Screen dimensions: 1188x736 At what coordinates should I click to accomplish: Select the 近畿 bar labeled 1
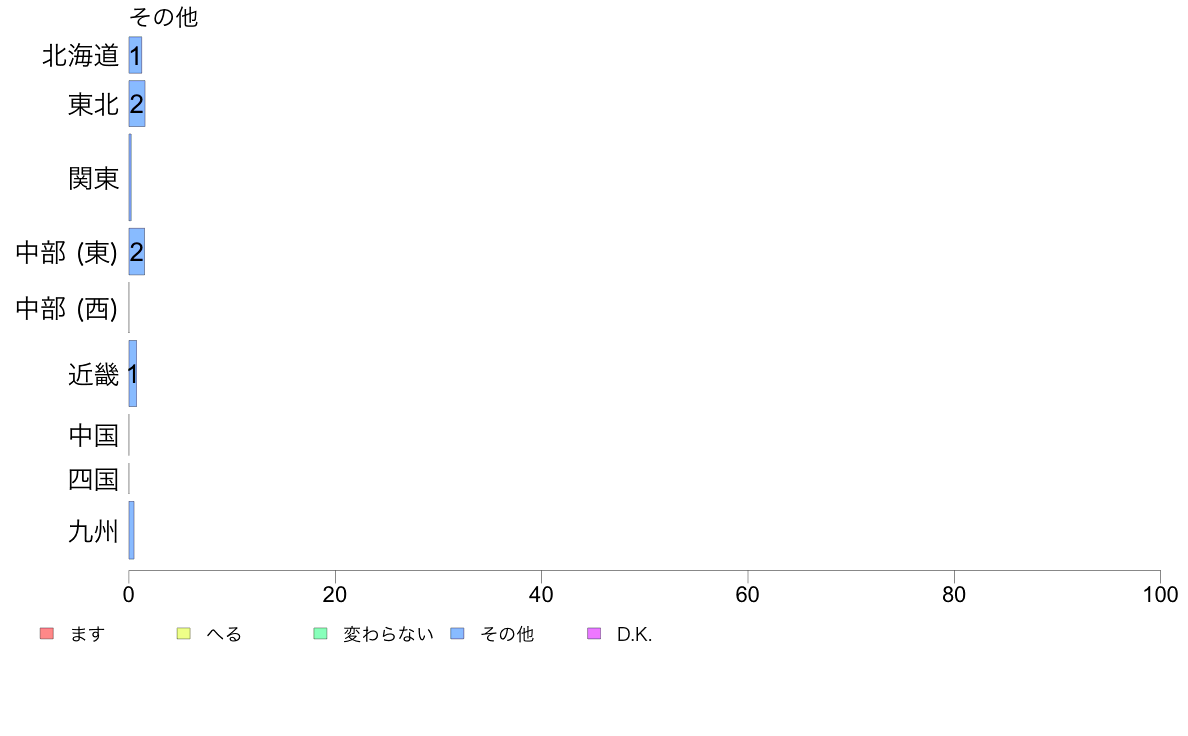133,374
